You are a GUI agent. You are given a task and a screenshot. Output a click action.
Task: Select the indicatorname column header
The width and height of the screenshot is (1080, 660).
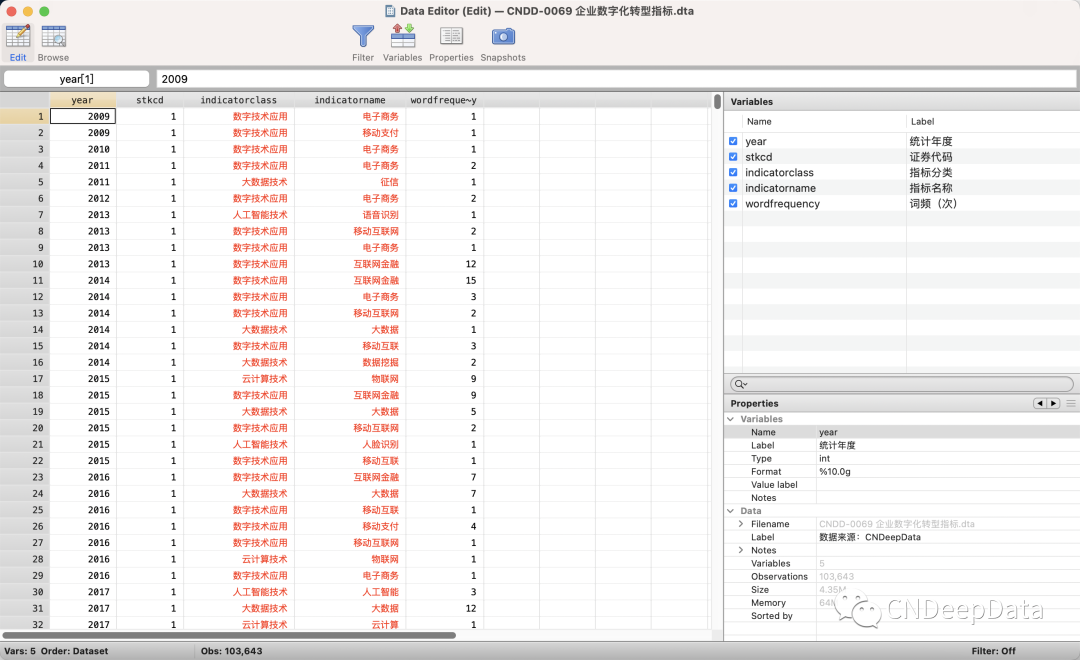tap(350, 100)
